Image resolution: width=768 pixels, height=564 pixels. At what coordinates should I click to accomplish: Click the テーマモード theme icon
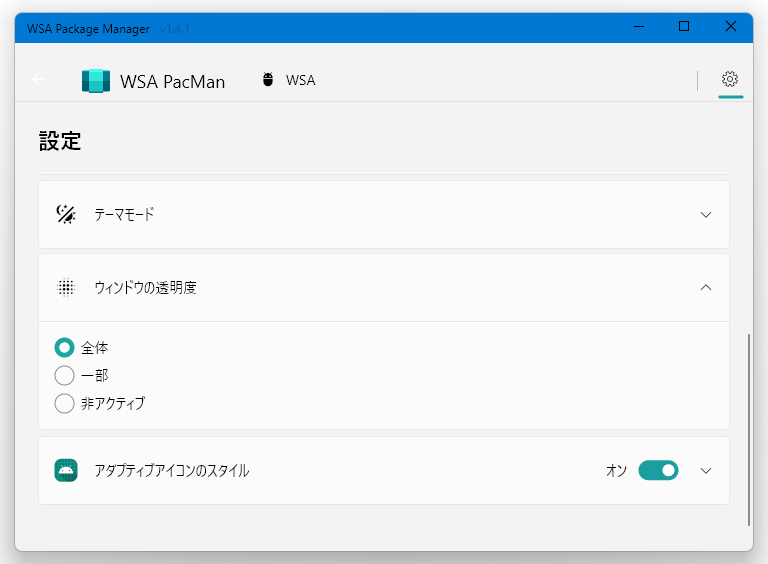pyautogui.click(x=66, y=214)
